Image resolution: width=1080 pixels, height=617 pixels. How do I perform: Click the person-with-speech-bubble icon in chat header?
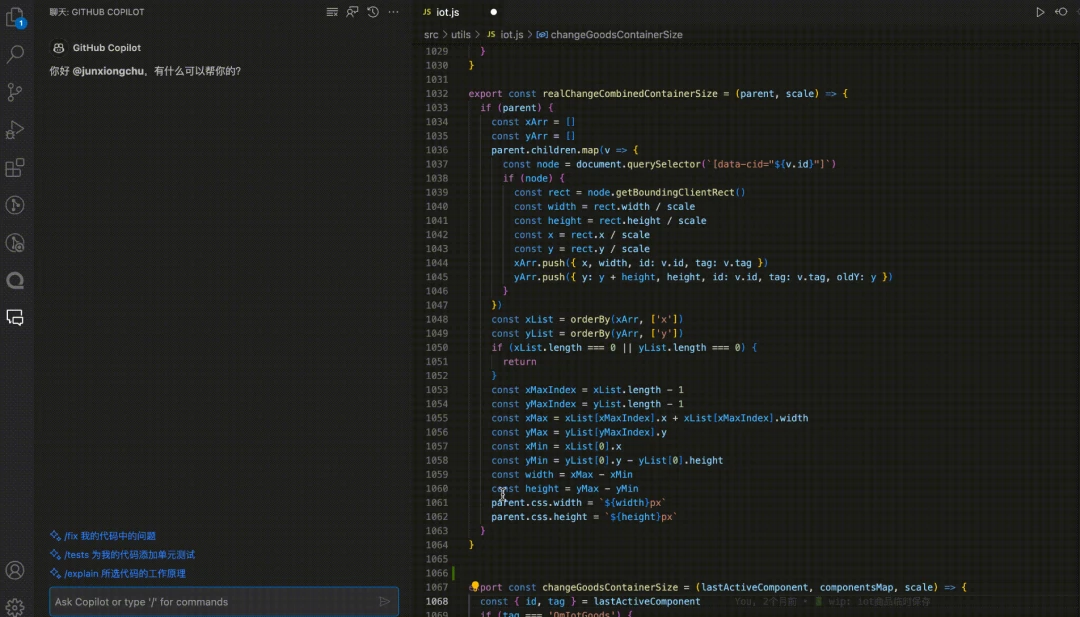(x=353, y=12)
